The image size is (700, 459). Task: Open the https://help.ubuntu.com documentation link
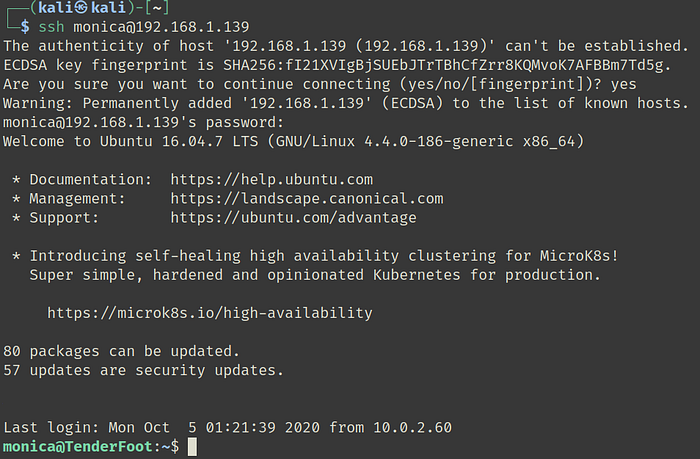click(271, 180)
